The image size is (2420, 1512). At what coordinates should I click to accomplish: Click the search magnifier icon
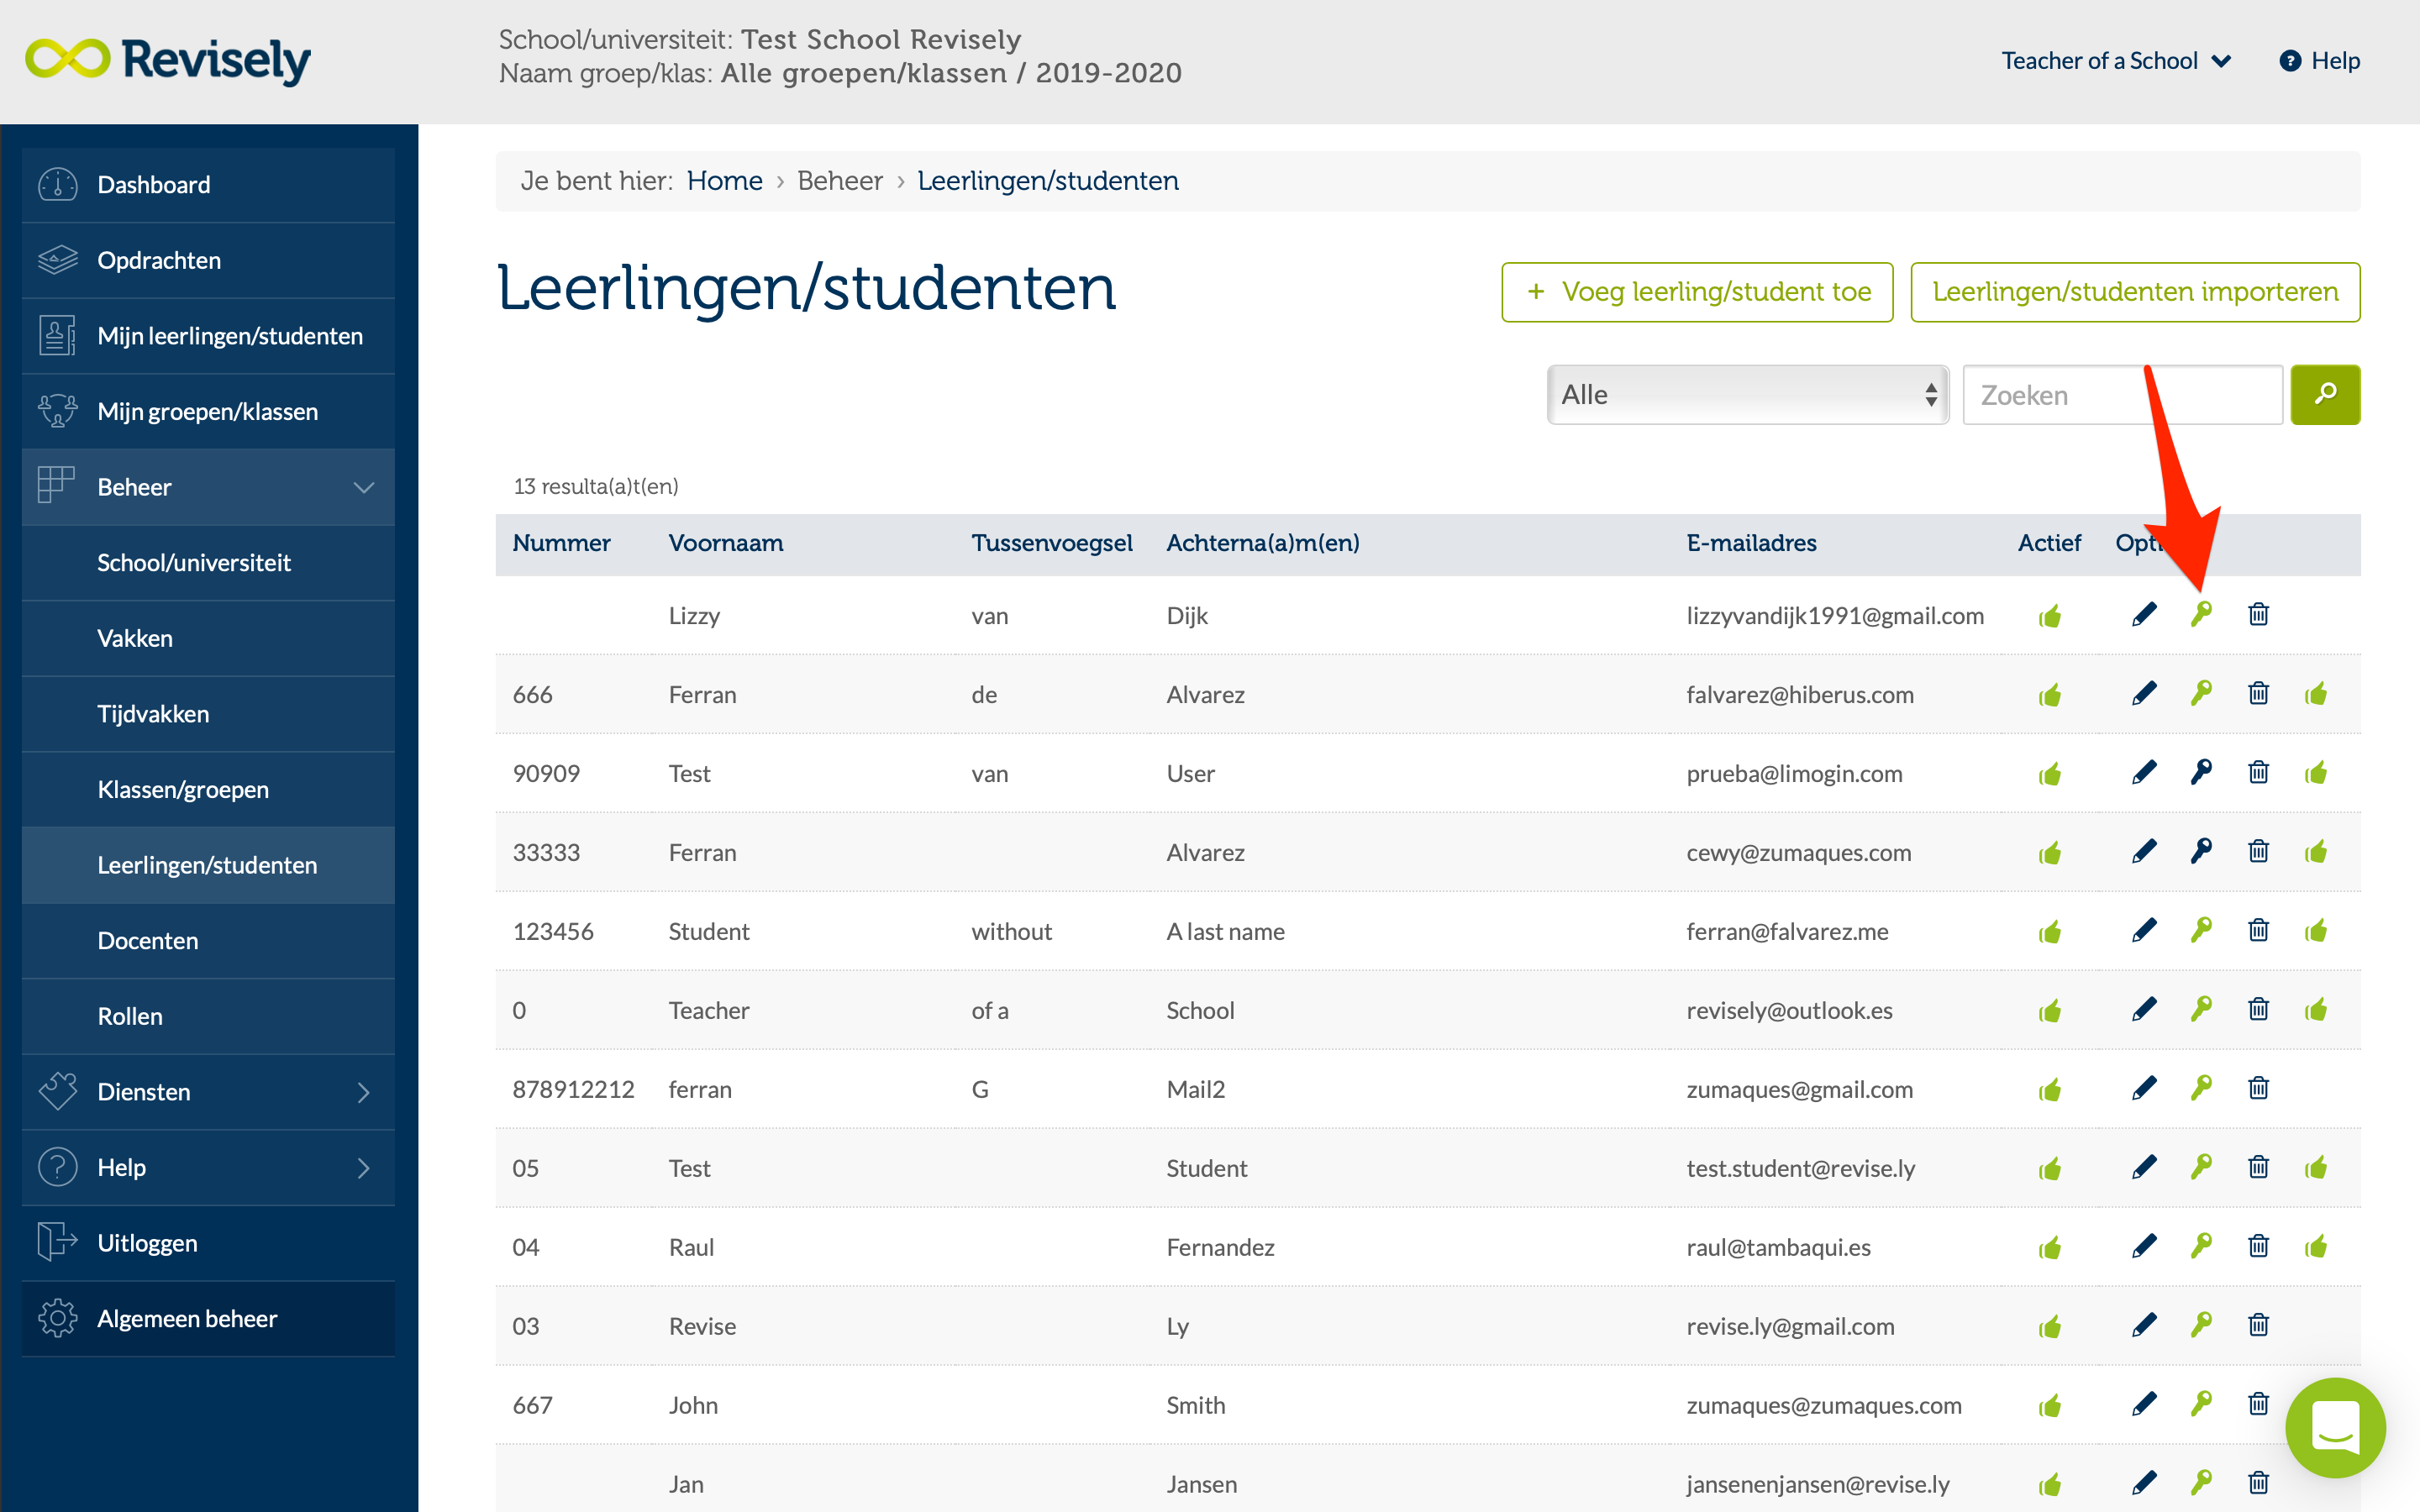pos(2325,394)
